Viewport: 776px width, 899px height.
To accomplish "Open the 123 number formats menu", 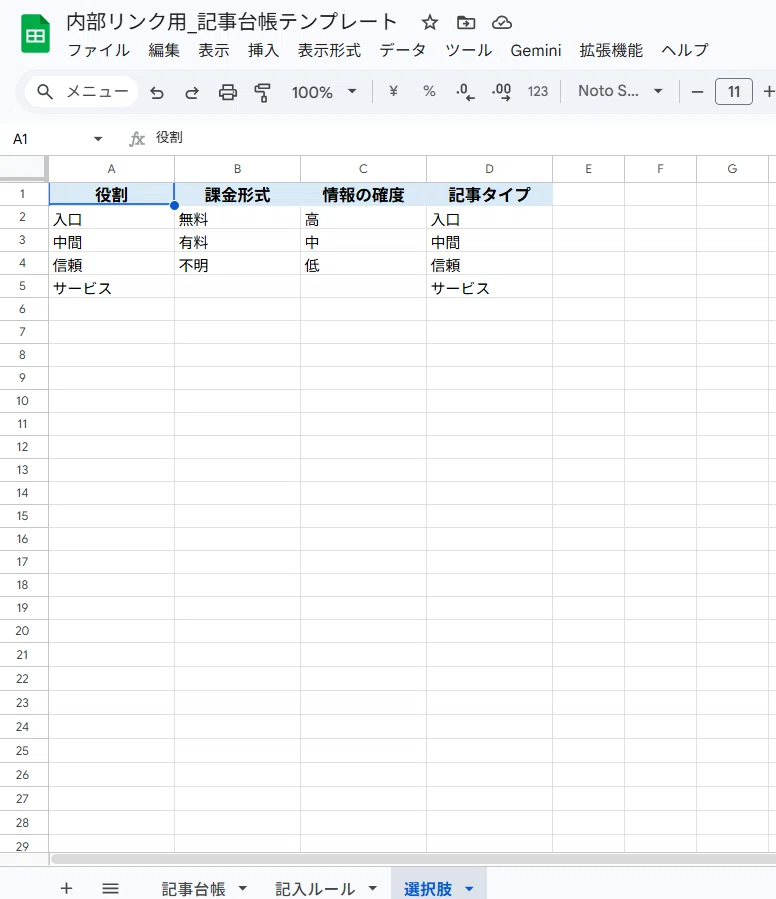I will 537,92.
